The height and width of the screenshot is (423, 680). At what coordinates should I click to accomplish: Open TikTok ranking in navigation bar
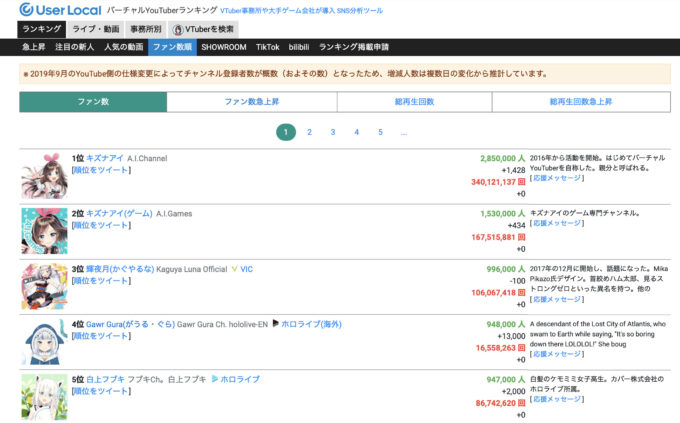[x=268, y=47]
